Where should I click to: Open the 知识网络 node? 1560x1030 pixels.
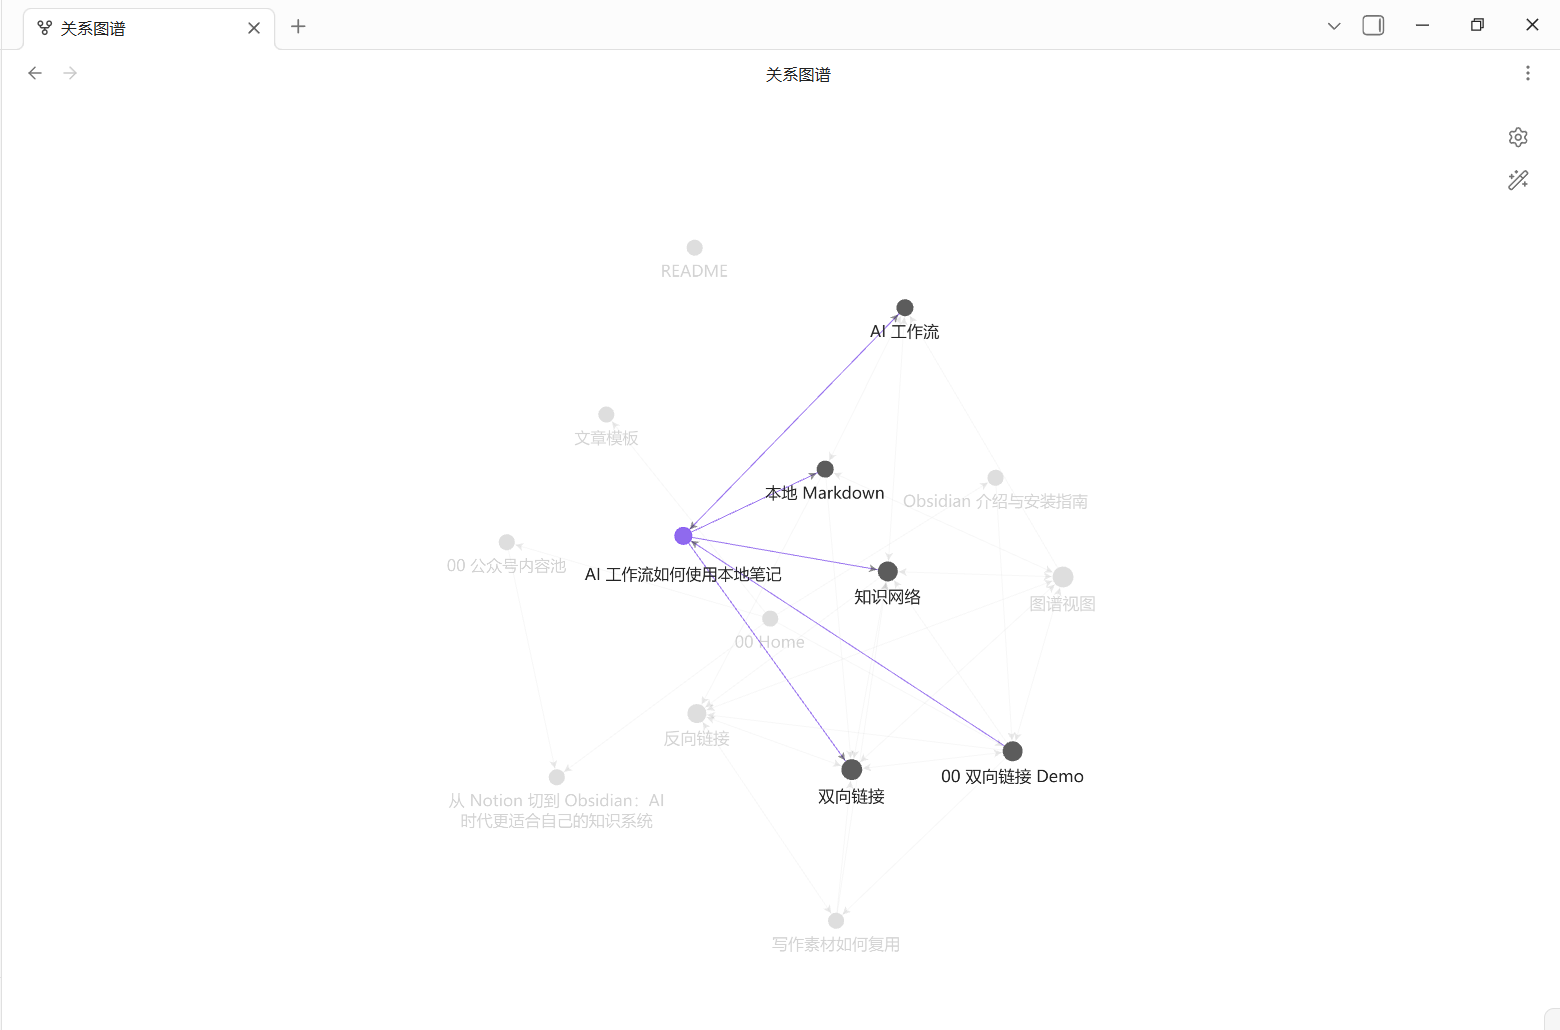point(888,571)
